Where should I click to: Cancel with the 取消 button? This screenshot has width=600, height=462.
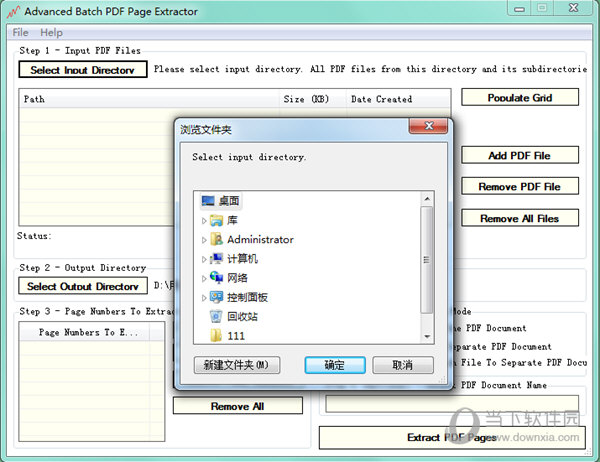point(403,365)
